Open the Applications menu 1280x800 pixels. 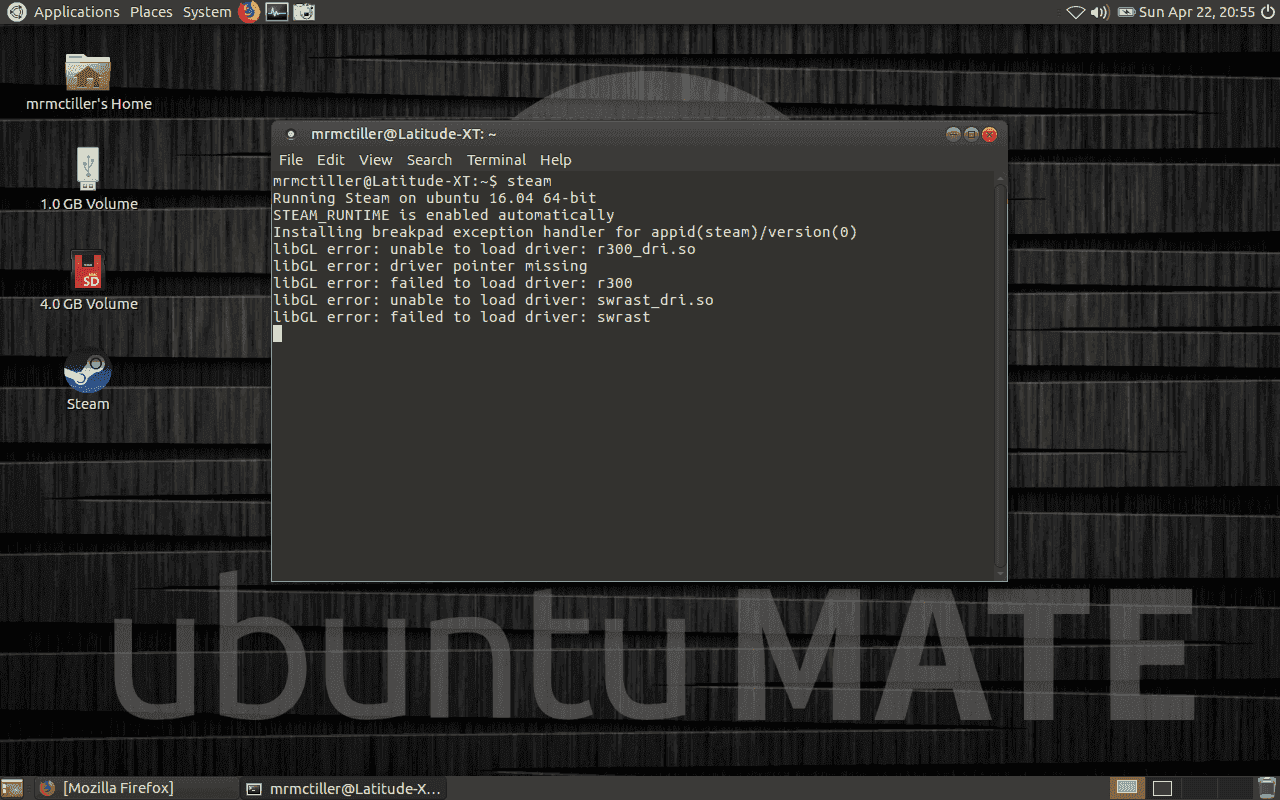click(x=77, y=12)
